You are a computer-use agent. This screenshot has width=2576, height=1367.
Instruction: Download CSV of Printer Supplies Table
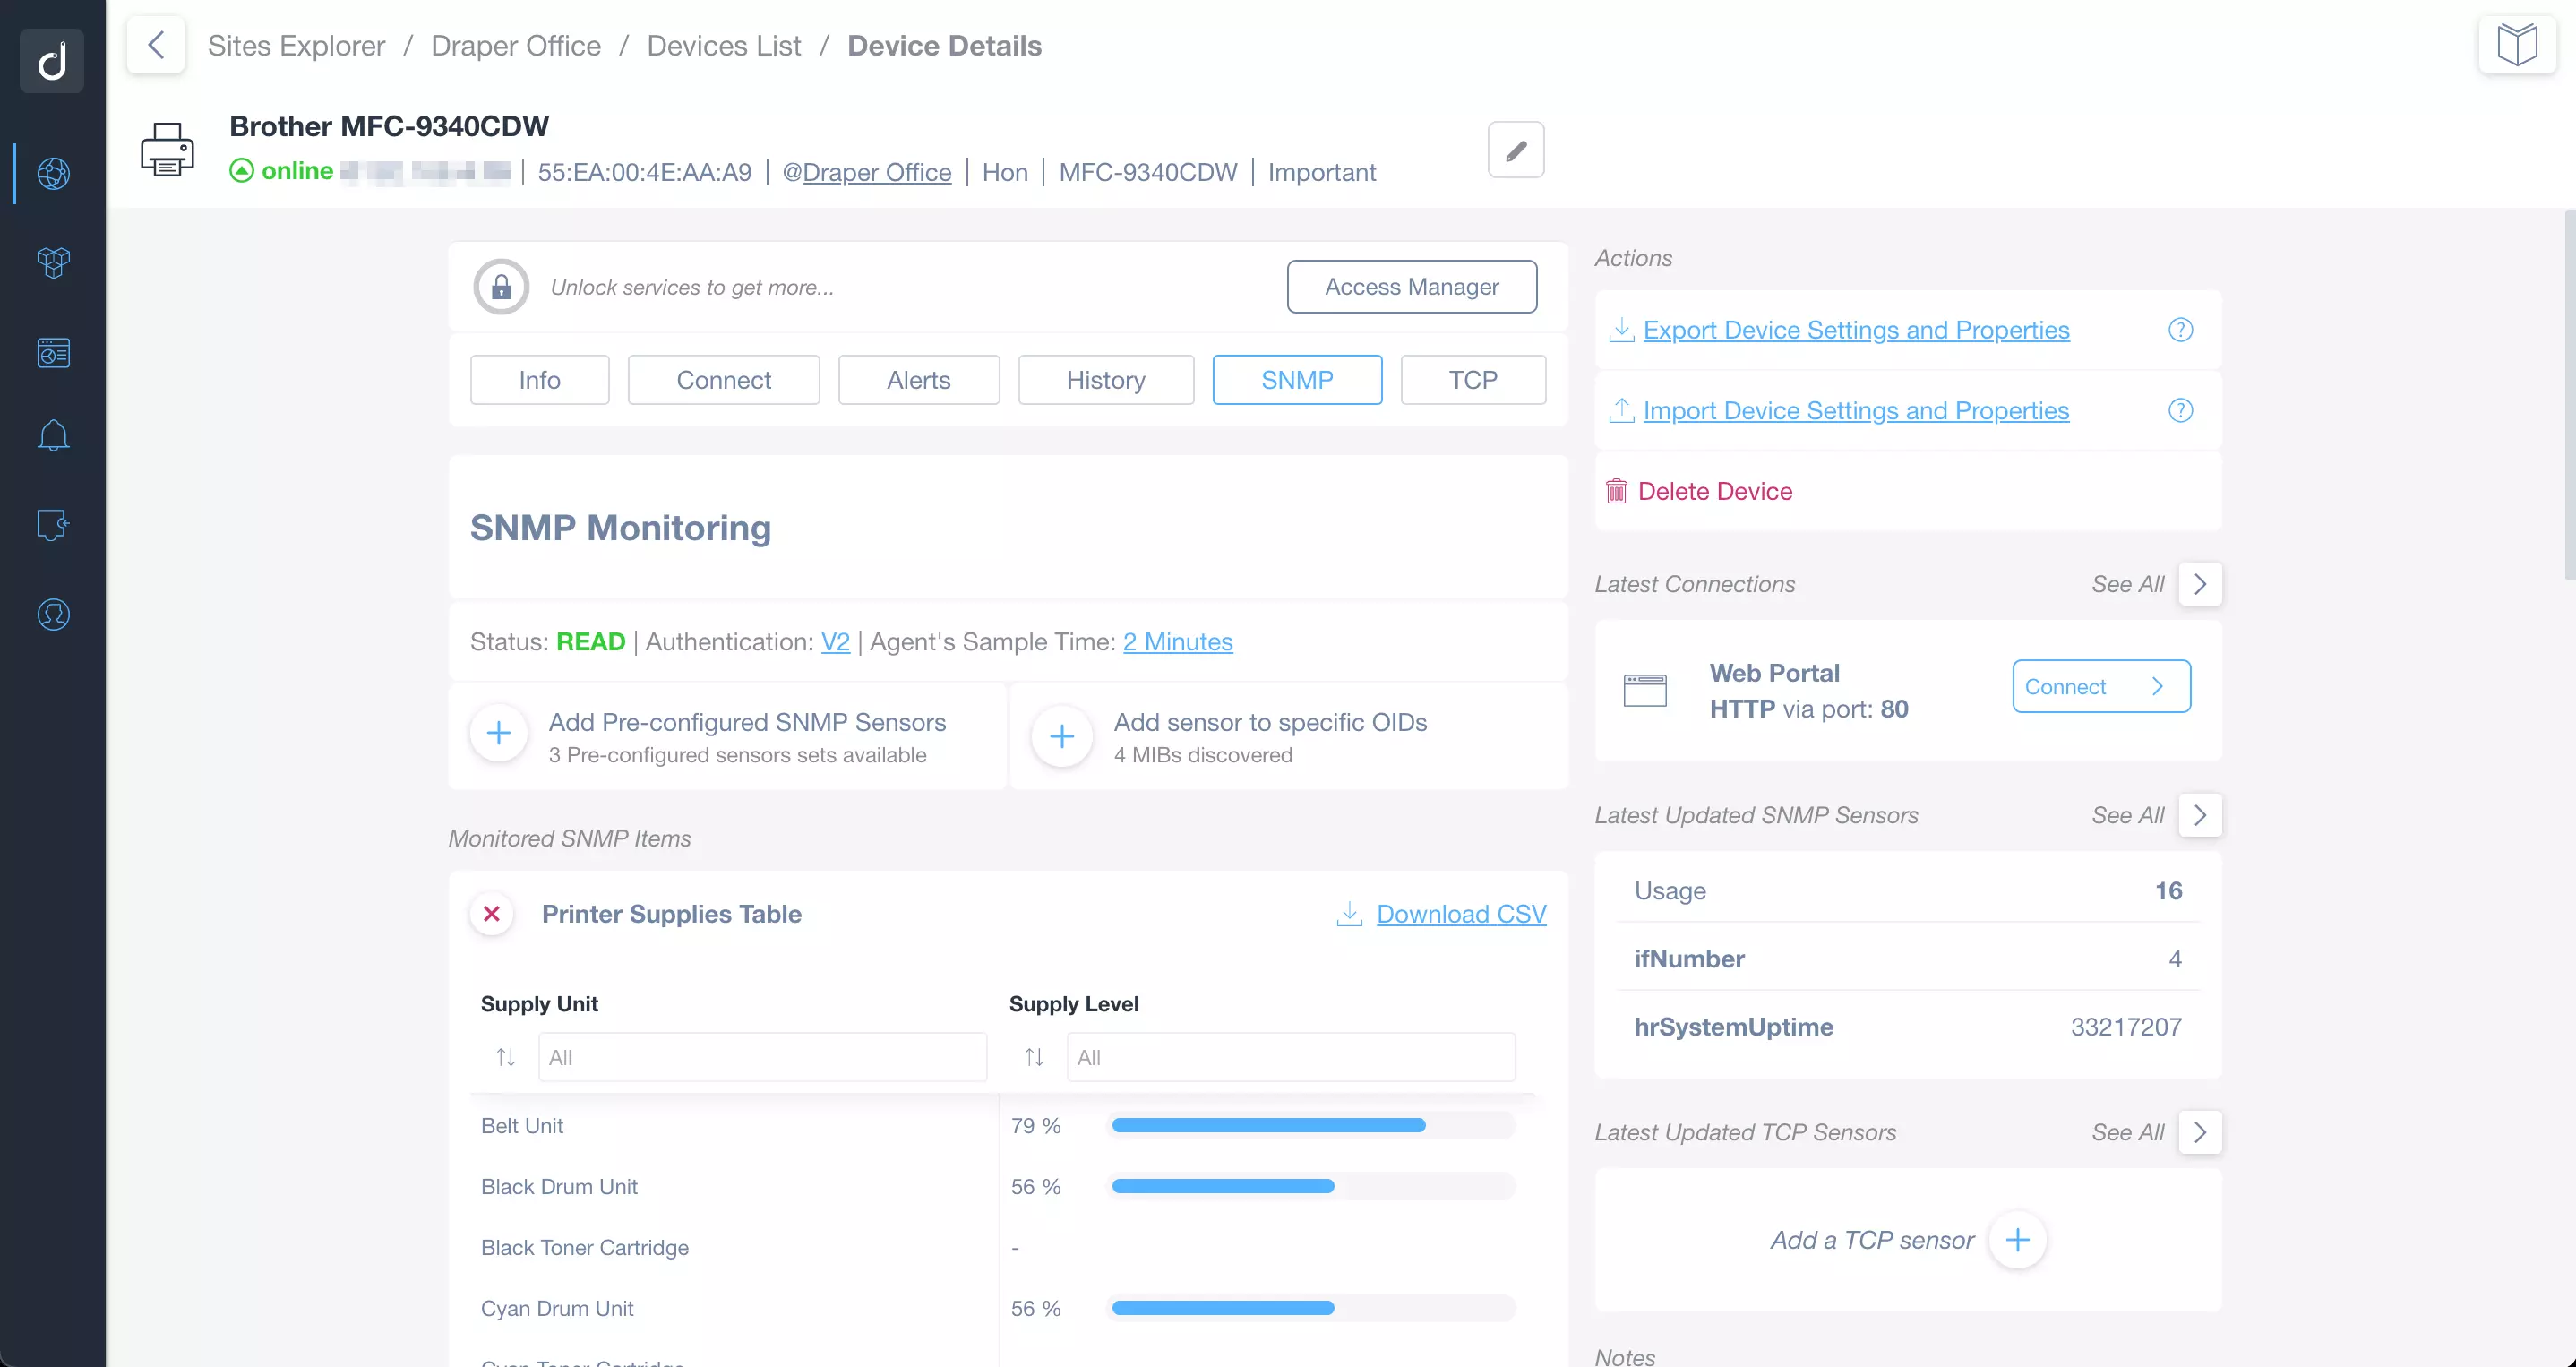(1461, 914)
